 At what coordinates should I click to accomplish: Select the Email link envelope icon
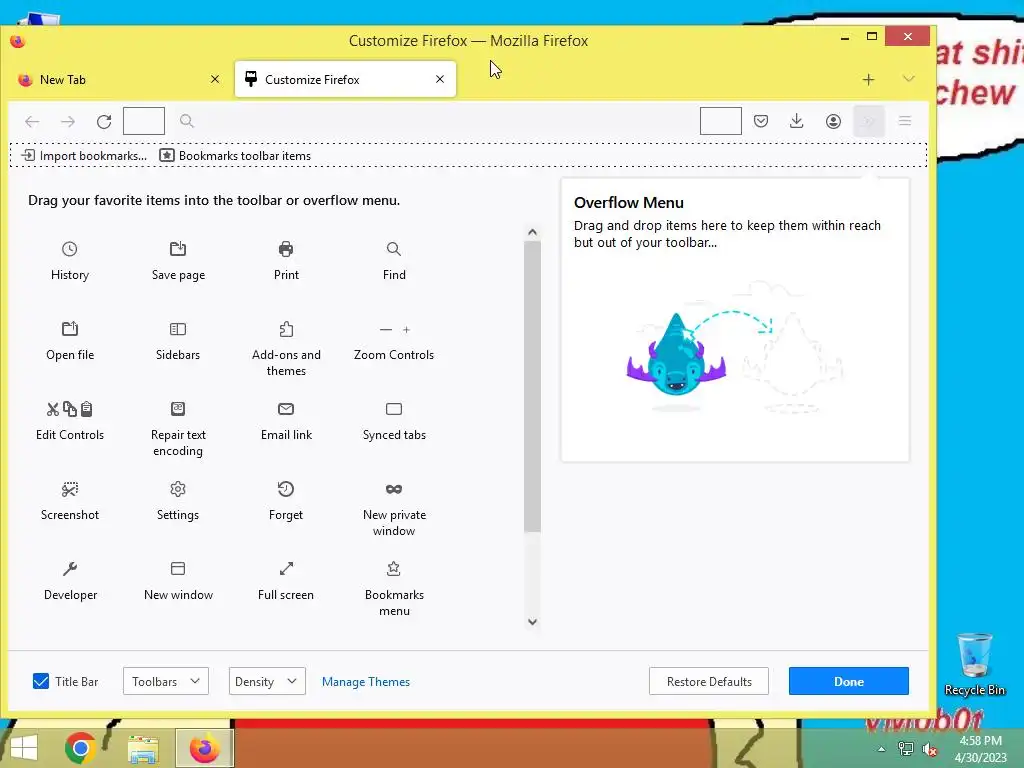tap(286, 409)
